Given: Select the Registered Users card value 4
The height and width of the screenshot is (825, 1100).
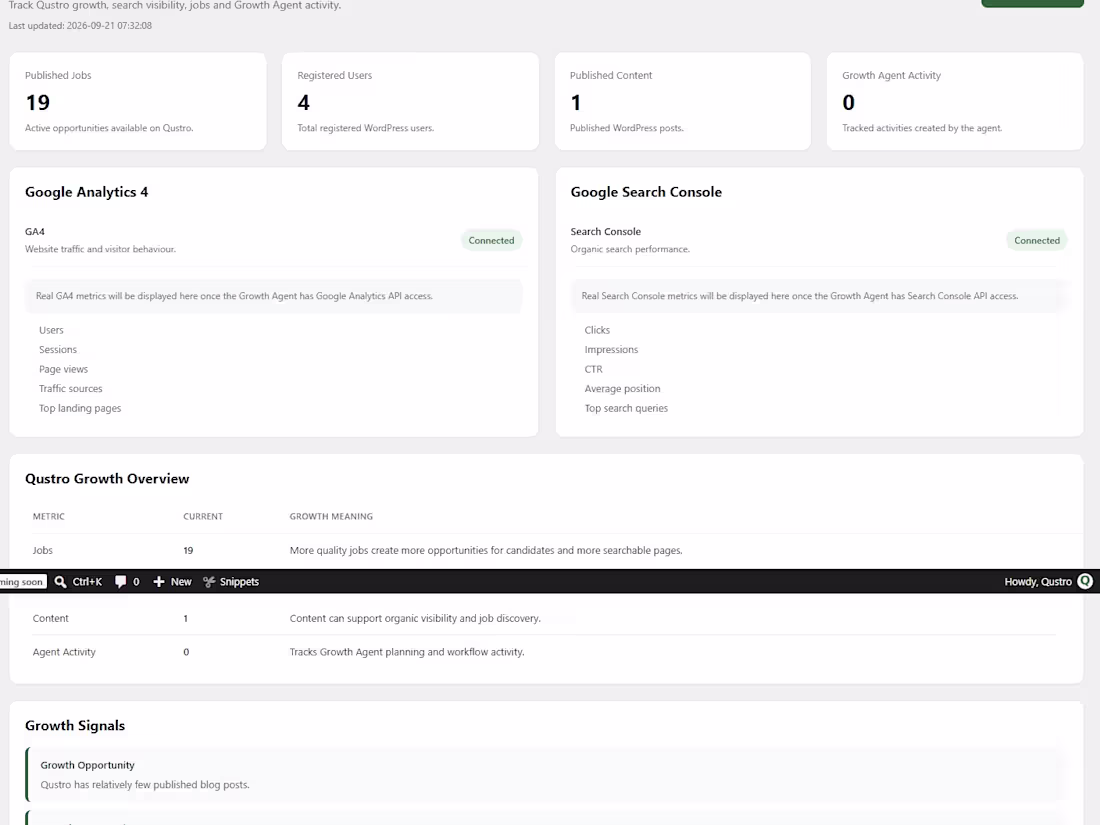Looking at the screenshot, I should tap(304, 102).
